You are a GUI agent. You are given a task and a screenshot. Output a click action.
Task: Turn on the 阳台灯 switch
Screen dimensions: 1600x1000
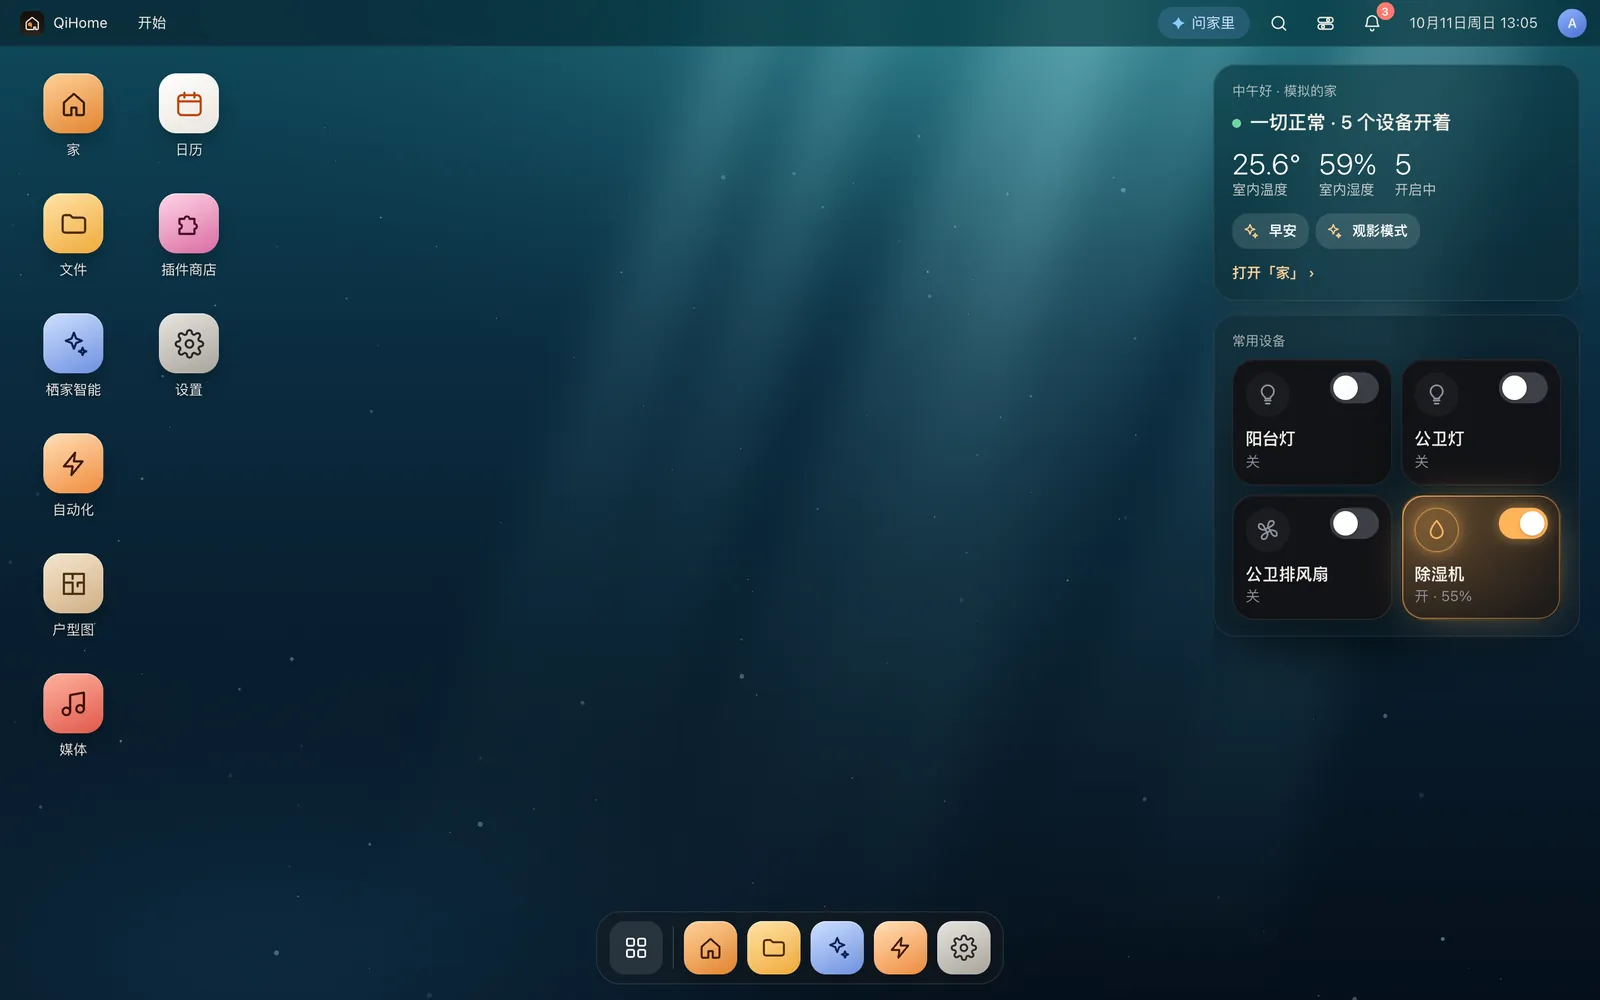pyautogui.click(x=1354, y=388)
